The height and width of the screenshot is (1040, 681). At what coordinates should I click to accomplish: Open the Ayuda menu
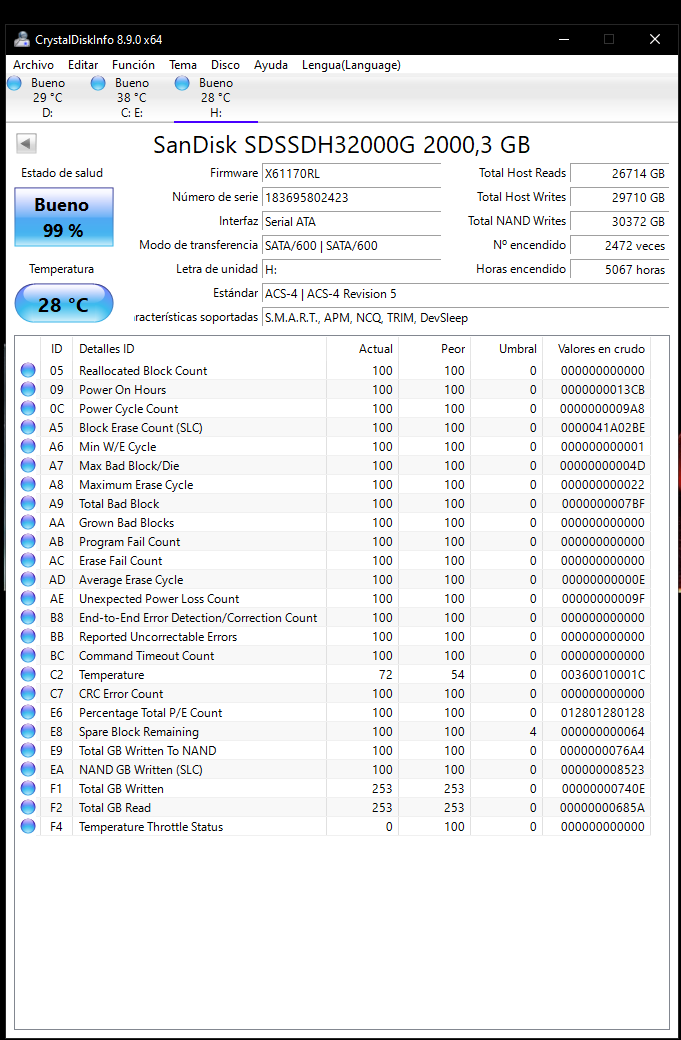coord(271,65)
